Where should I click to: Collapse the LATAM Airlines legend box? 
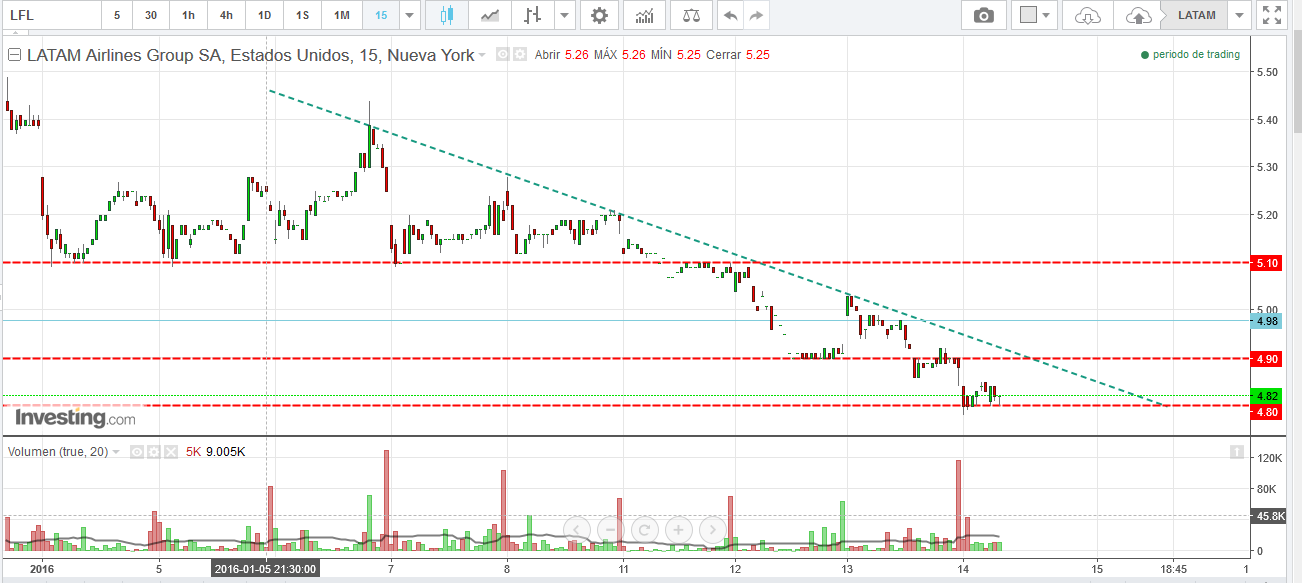point(14,55)
